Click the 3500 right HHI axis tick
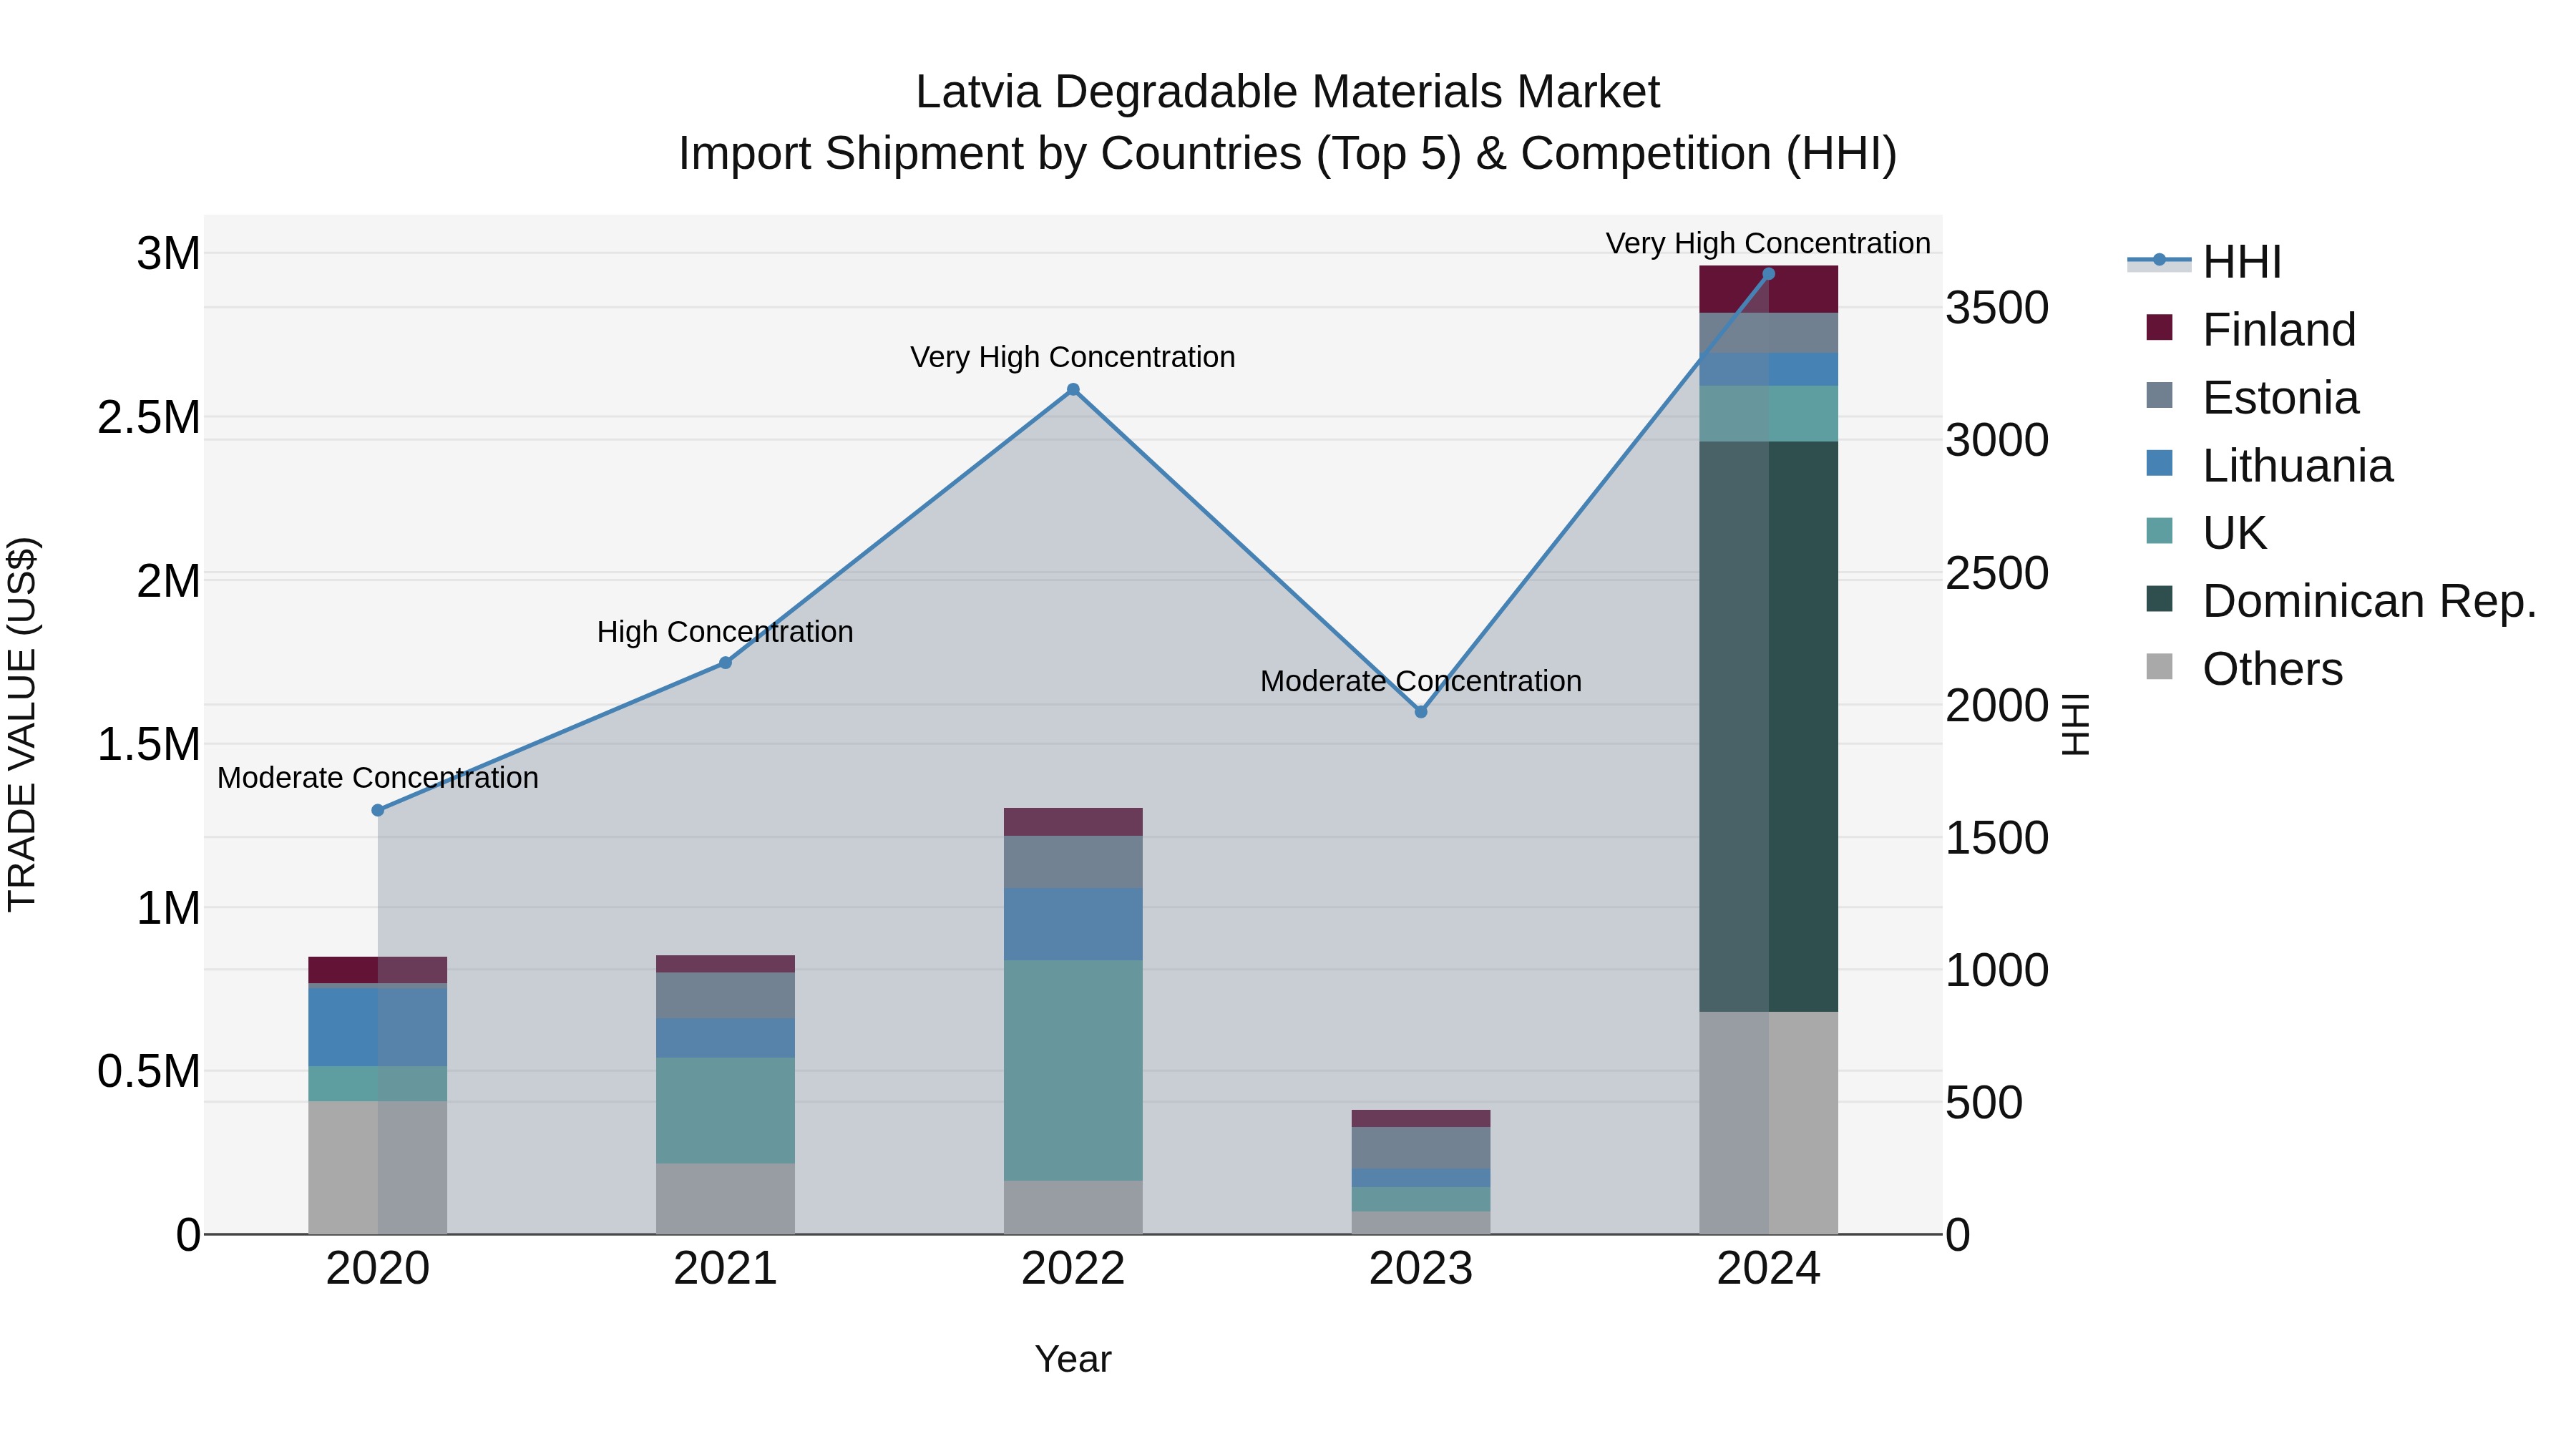The height and width of the screenshot is (1449, 2576). click(1997, 308)
